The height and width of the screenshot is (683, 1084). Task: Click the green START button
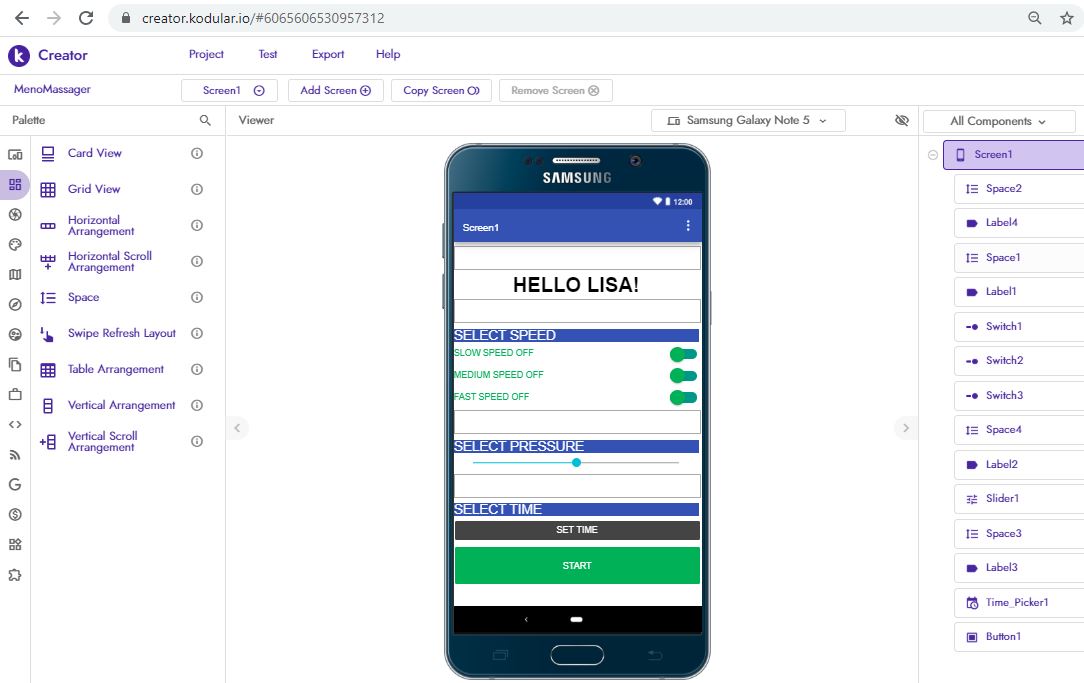[577, 565]
